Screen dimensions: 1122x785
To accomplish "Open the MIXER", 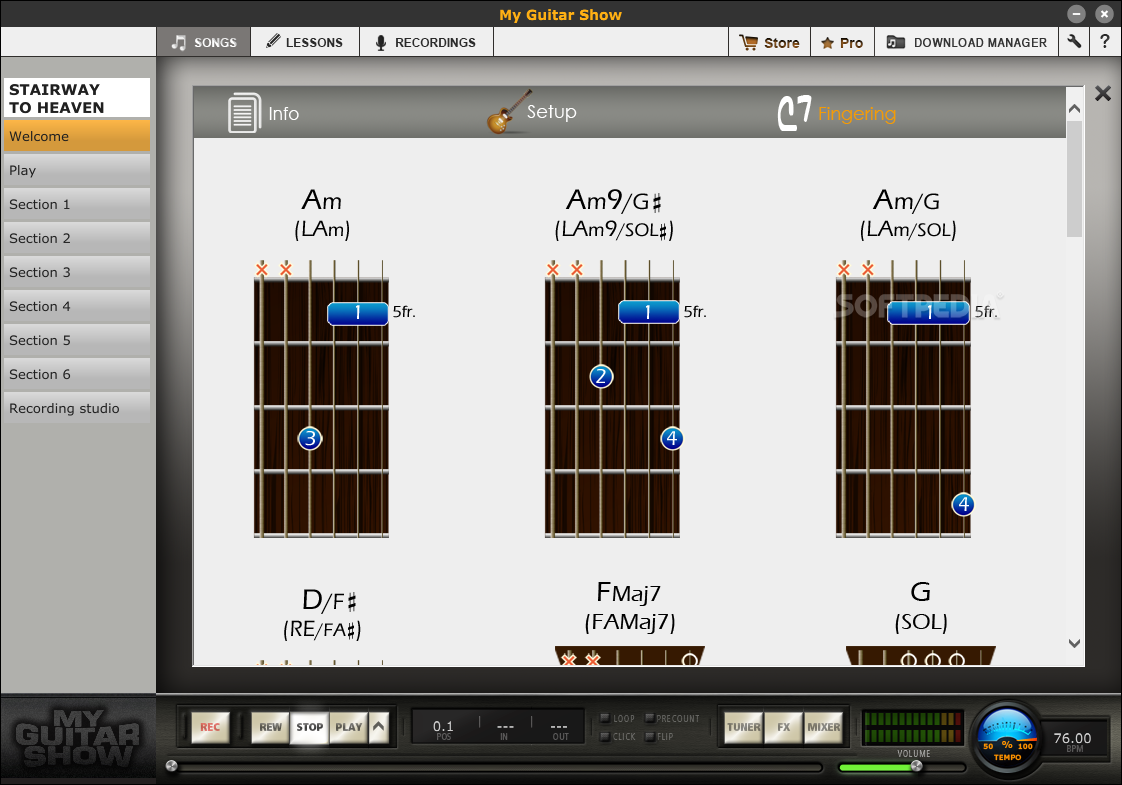I will point(824,727).
